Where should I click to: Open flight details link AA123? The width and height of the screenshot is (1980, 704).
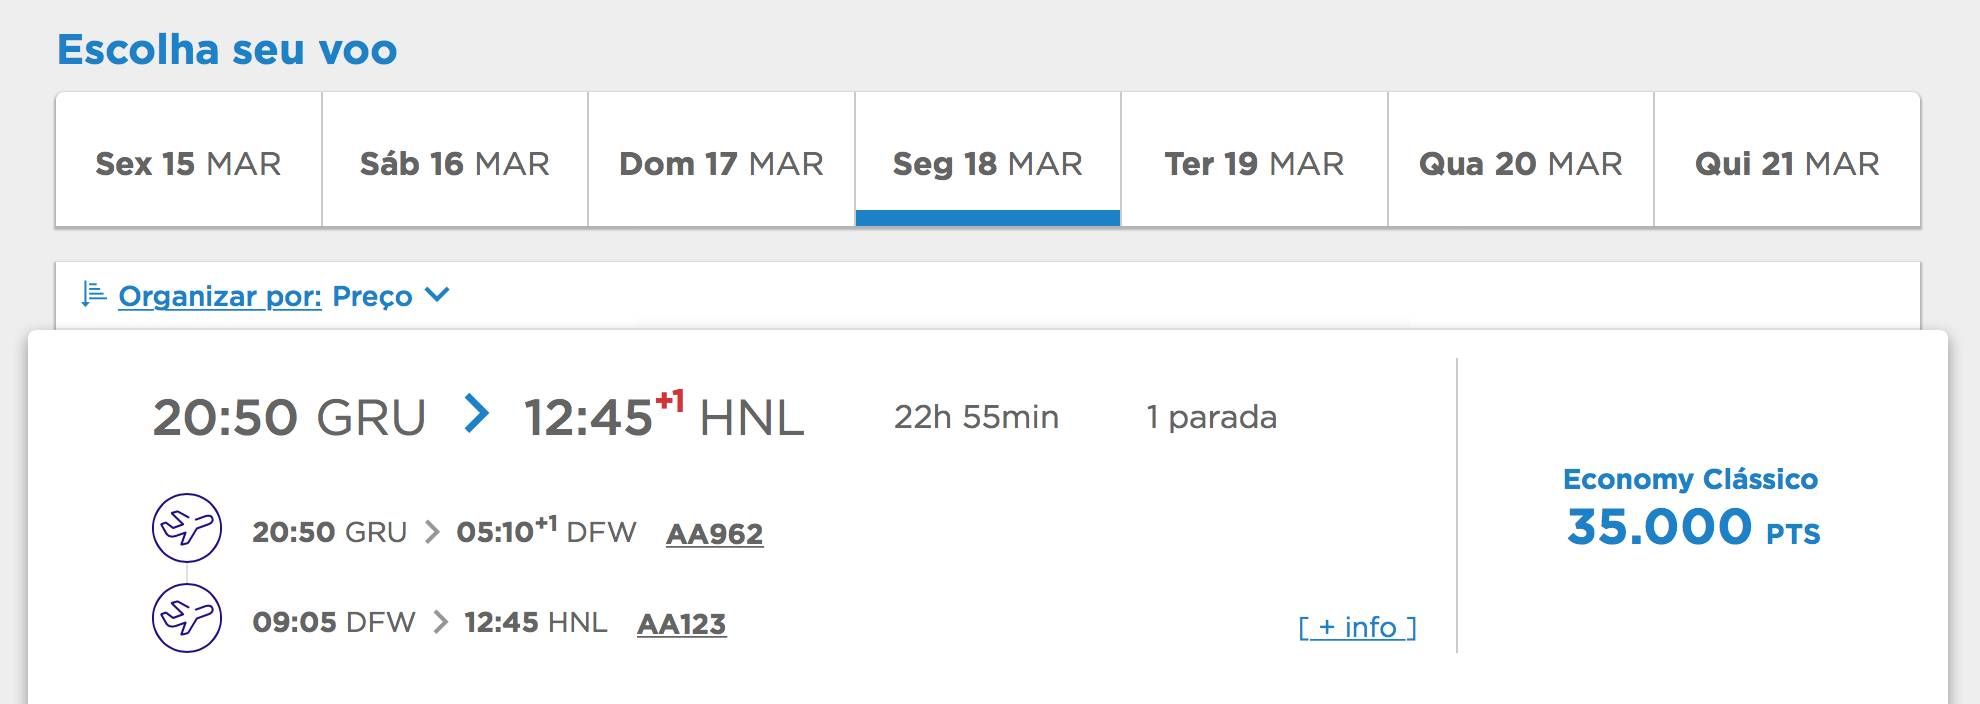(x=682, y=624)
